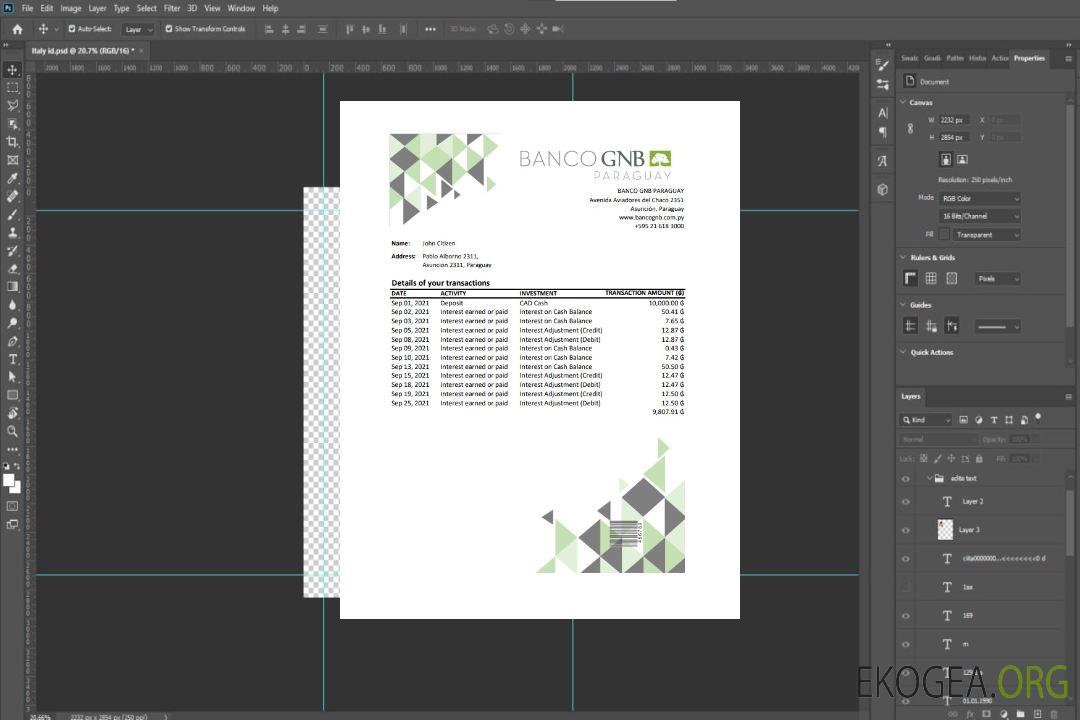The width and height of the screenshot is (1080, 720).
Task: Open the Window menu
Action: pyautogui.click(x=241, y=8)
